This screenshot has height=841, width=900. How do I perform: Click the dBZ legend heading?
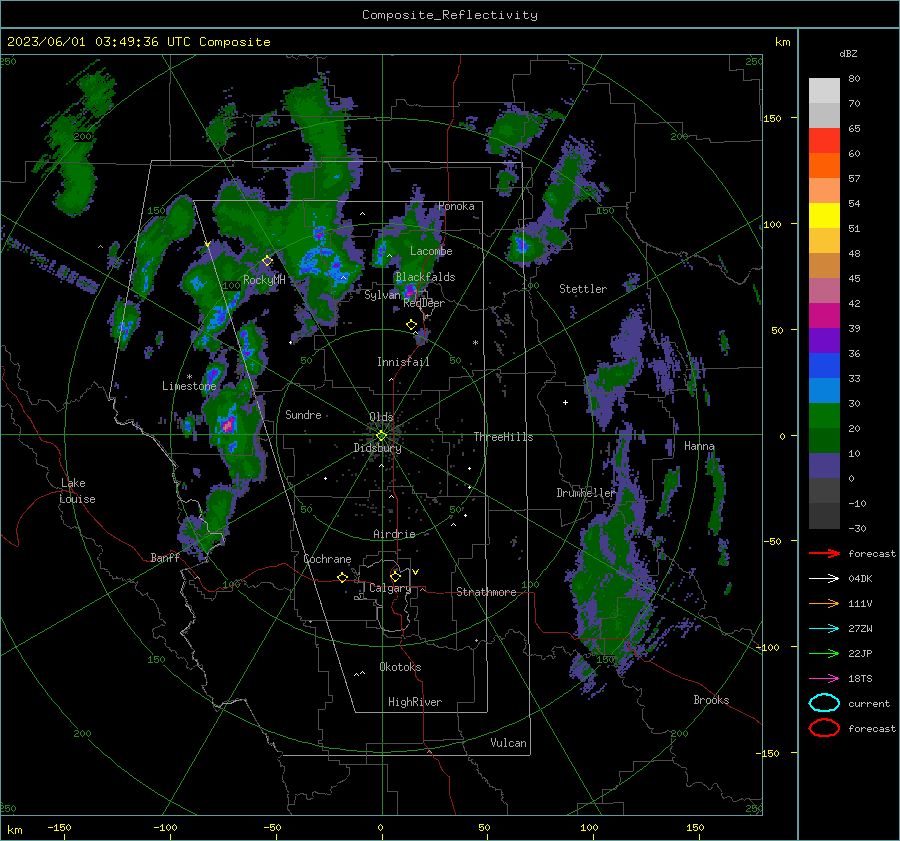pyautogui.click(x=848, y=53)
